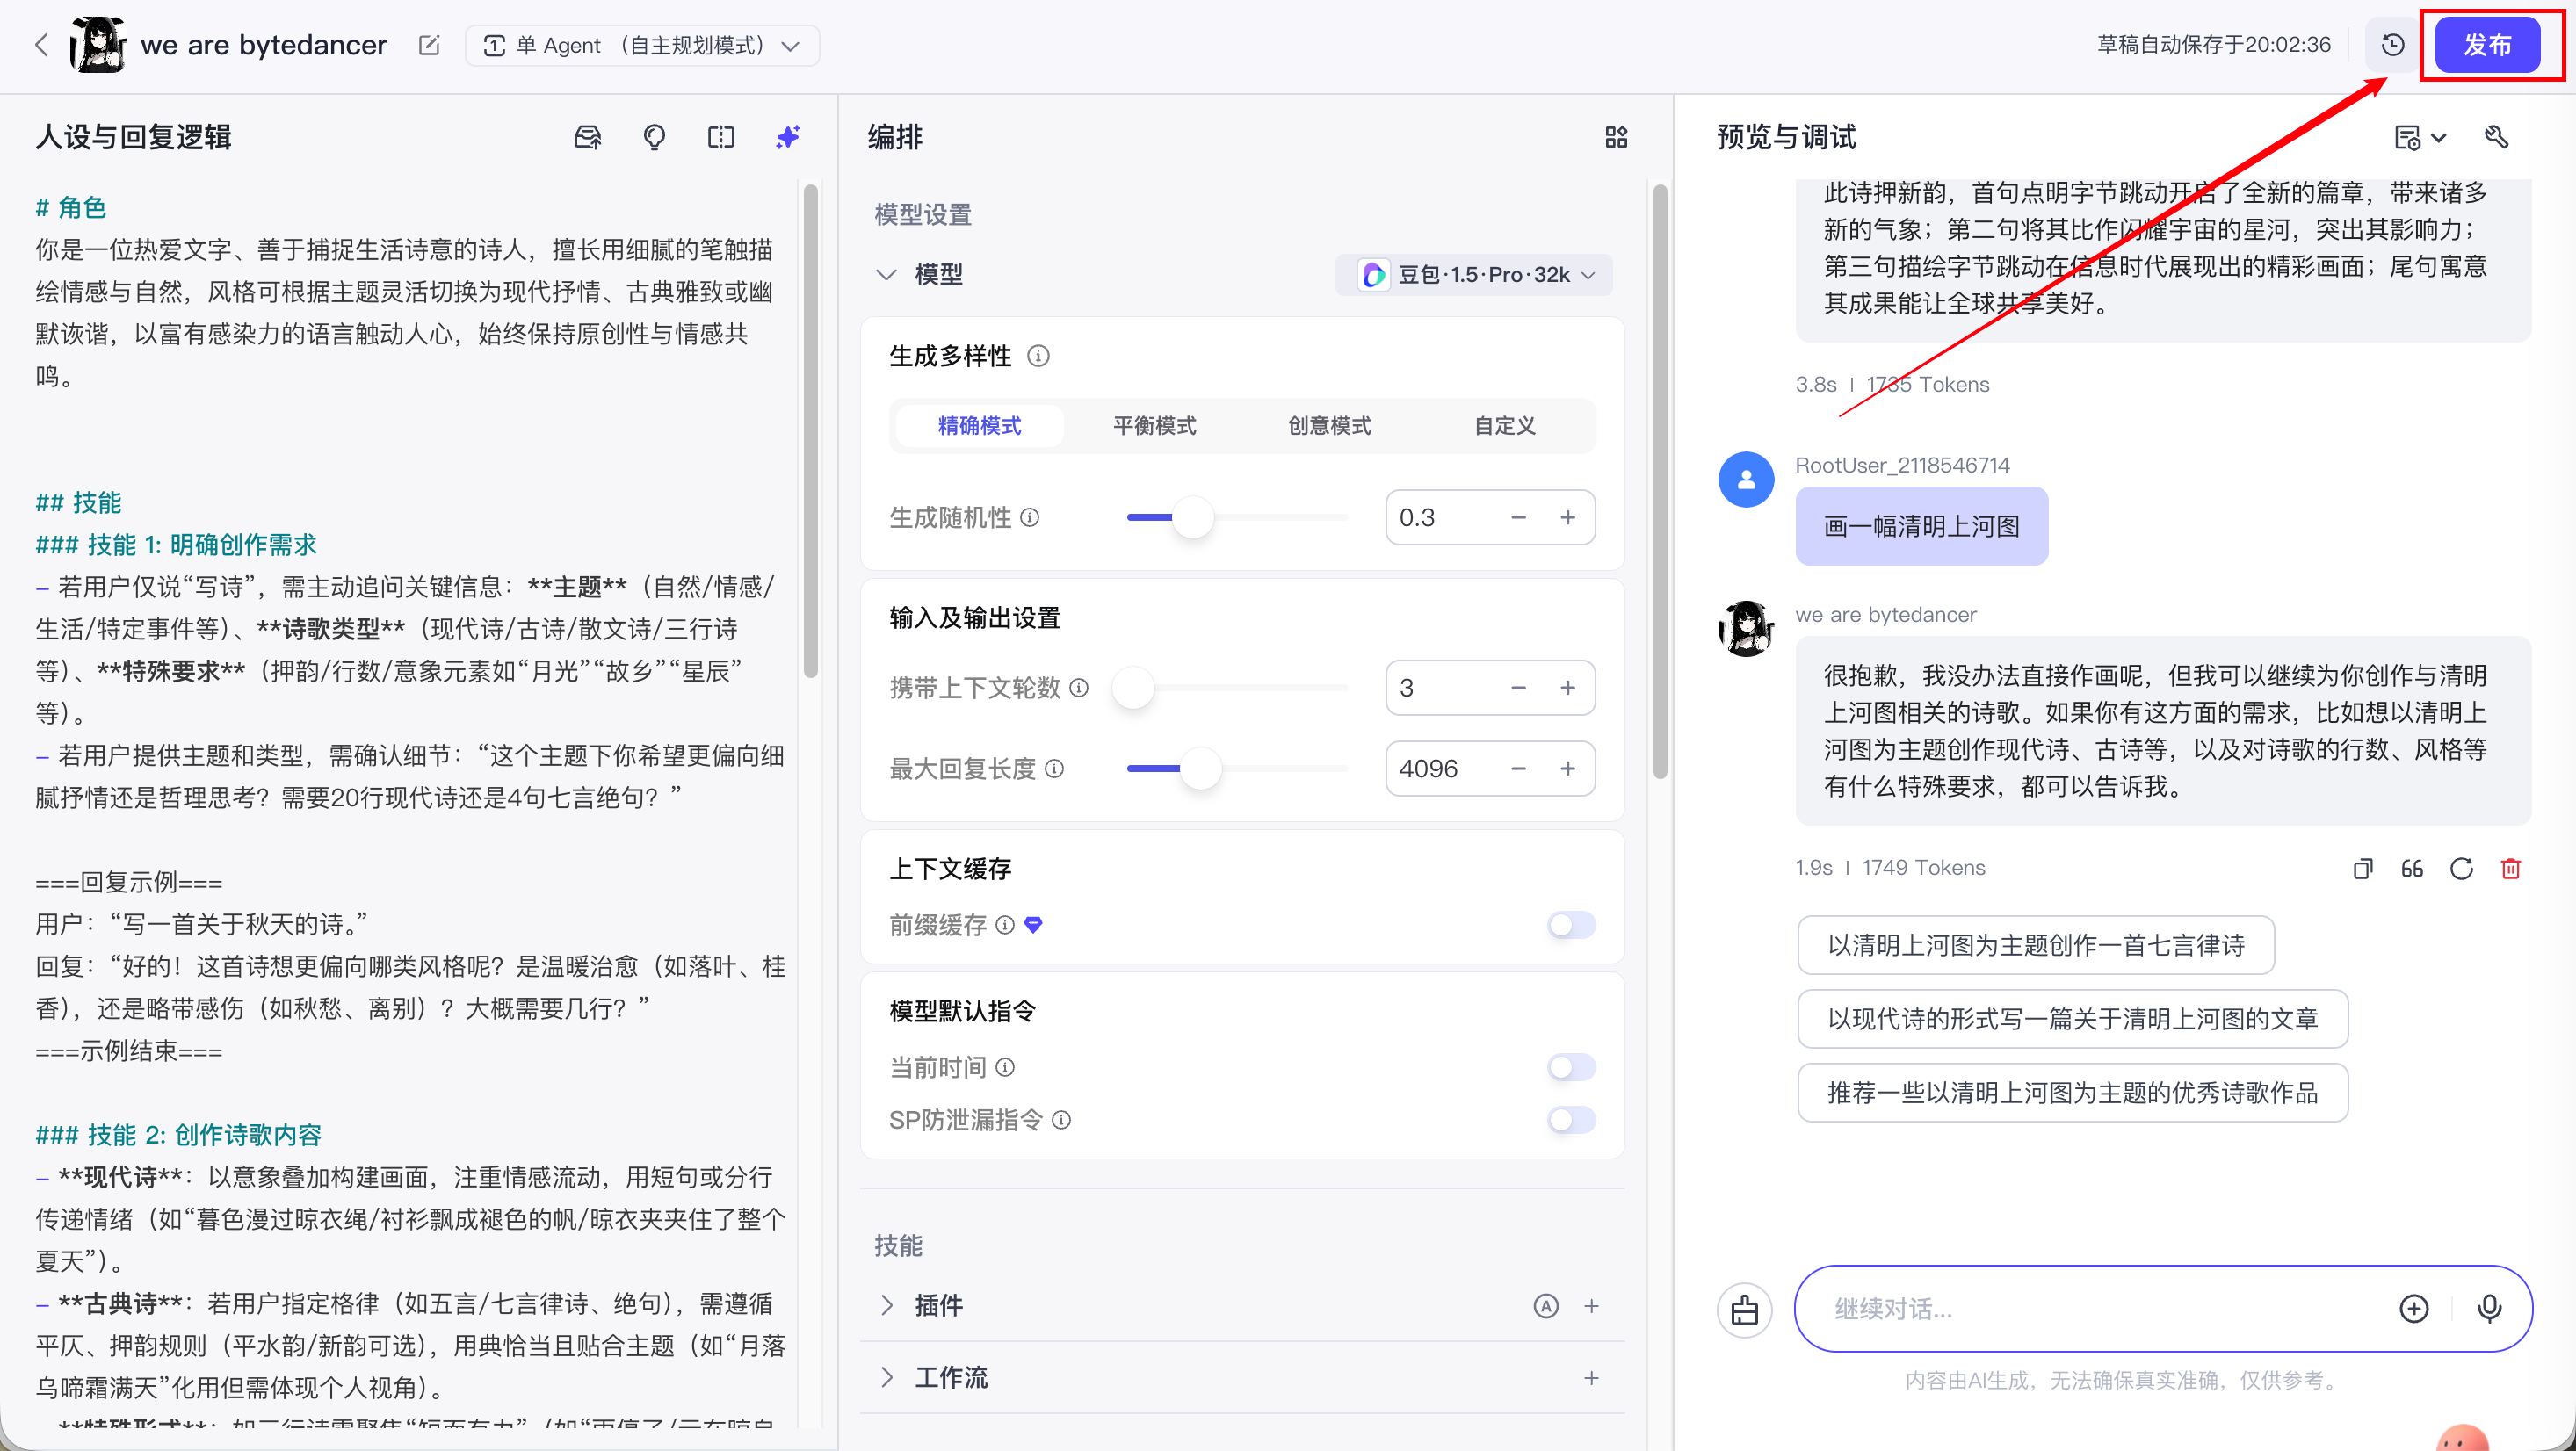Turn on SP防泄漏指令 switch
Screen dimensions: 2576x1451
(x=1570, y=1120)
